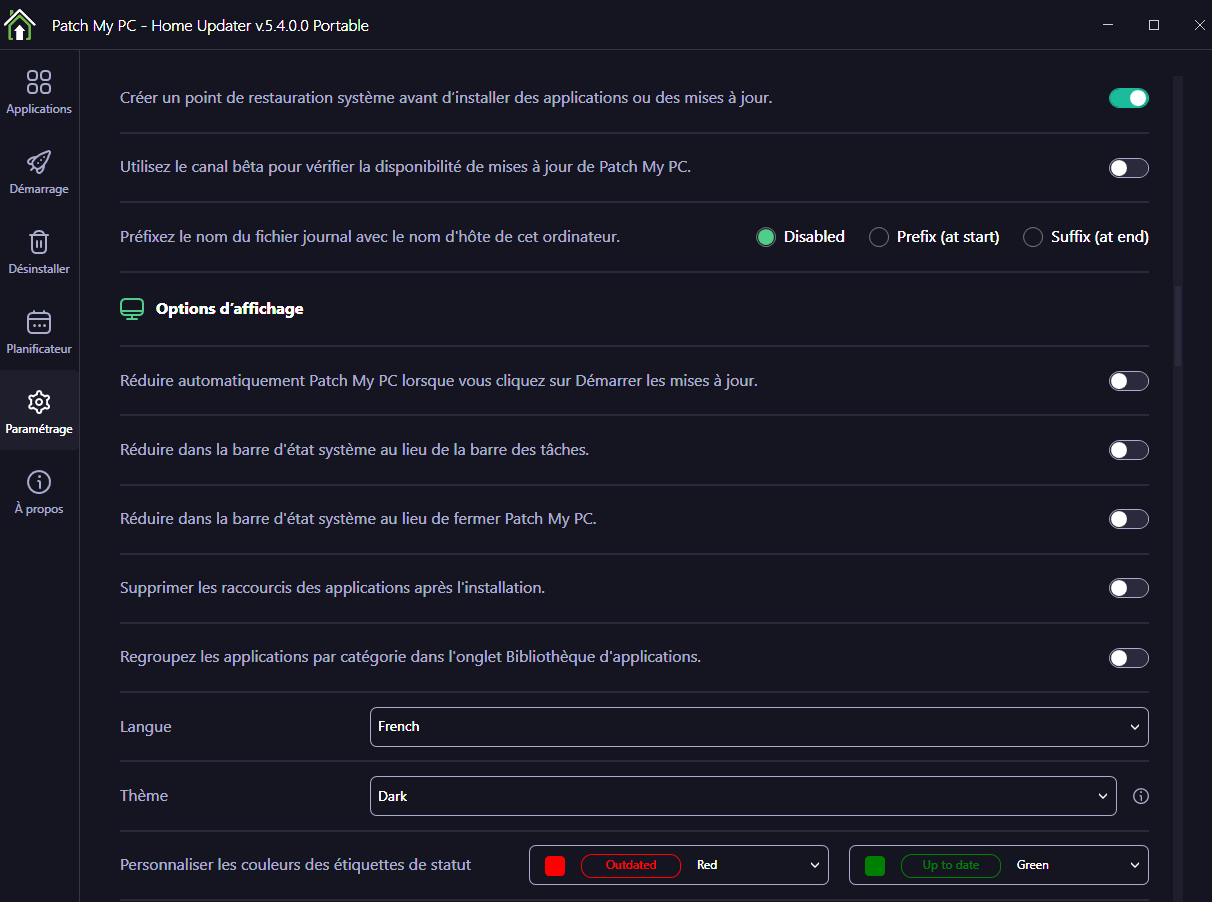Click the Options d'affichage heading

229,309
